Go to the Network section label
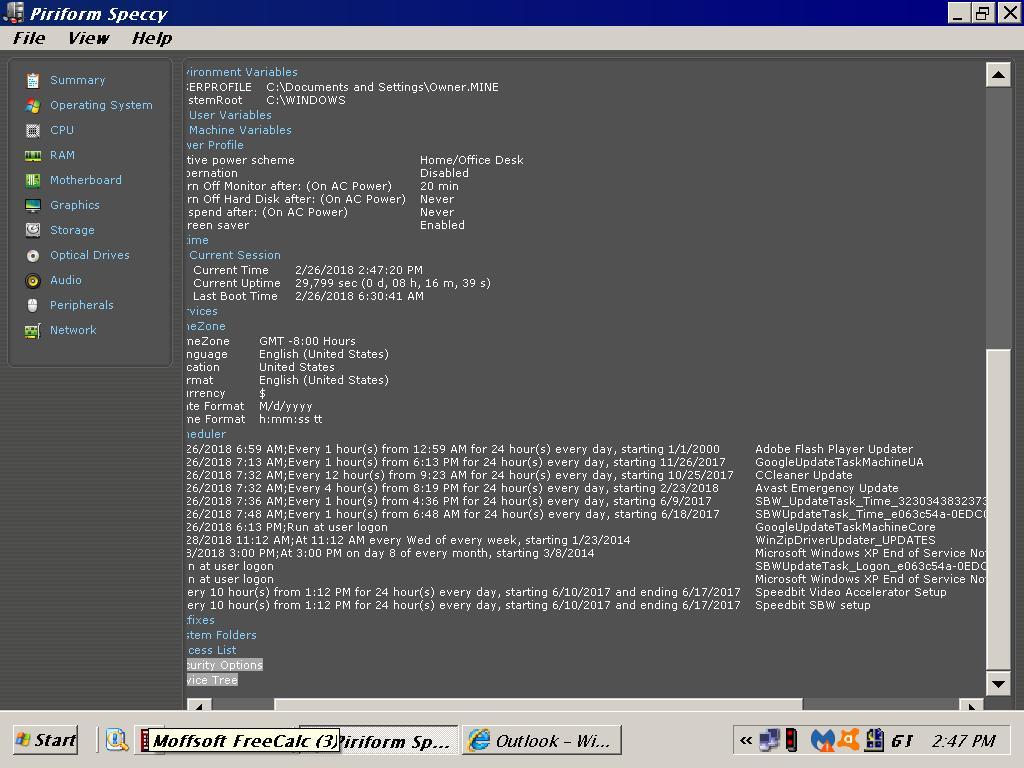This screenshot has width=1024, height=768. 73,330
